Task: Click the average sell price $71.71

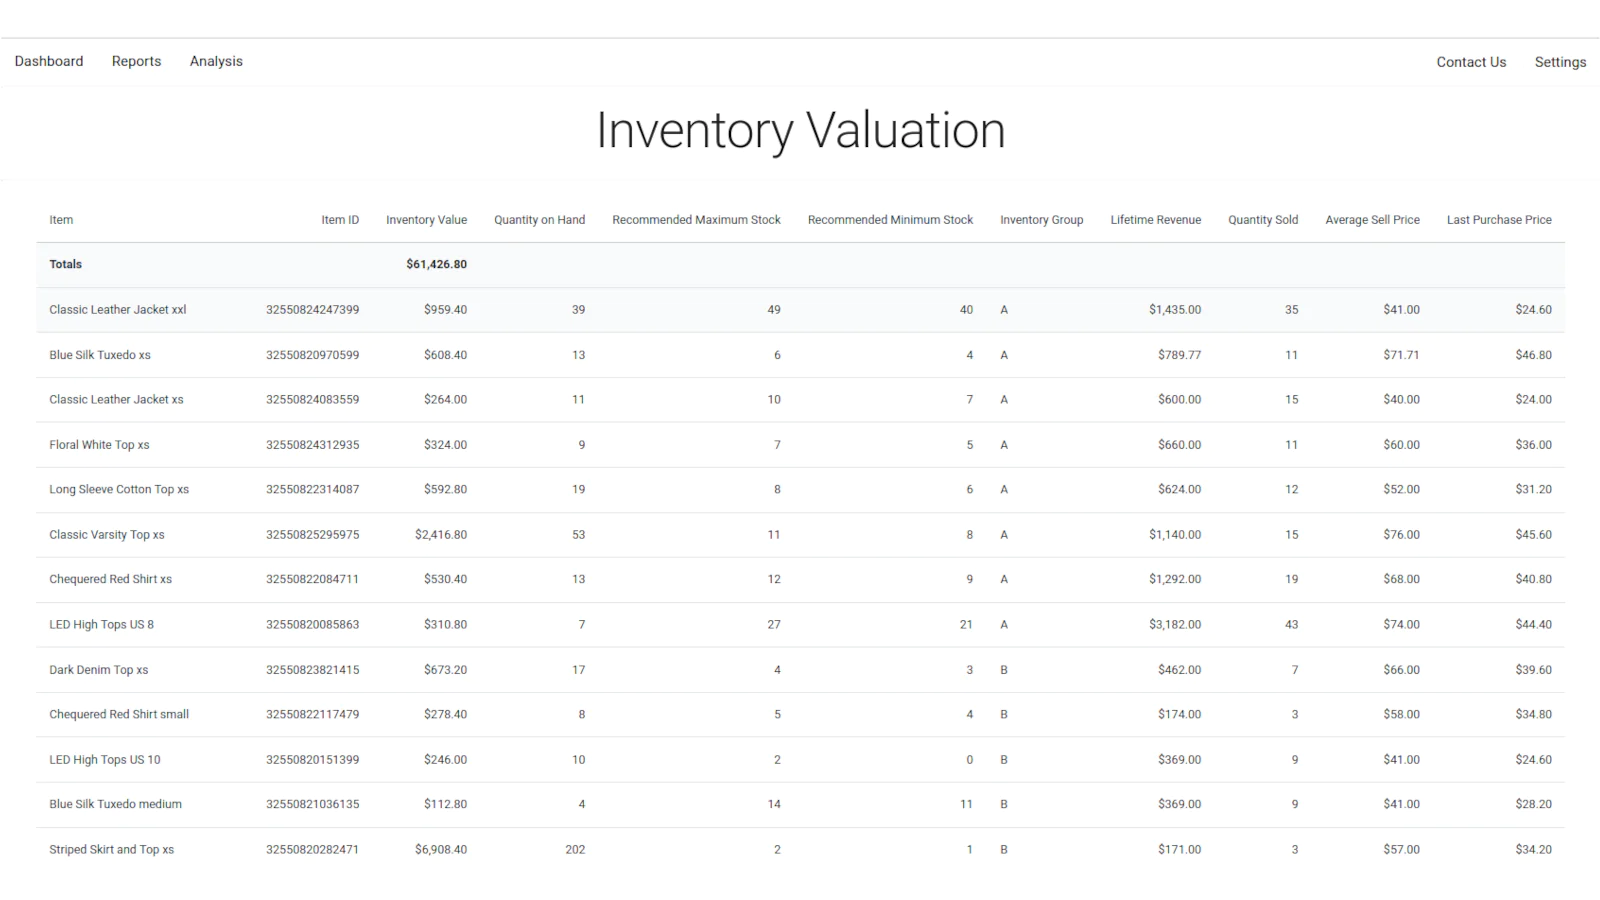Action: click(x=1401, y=355)
